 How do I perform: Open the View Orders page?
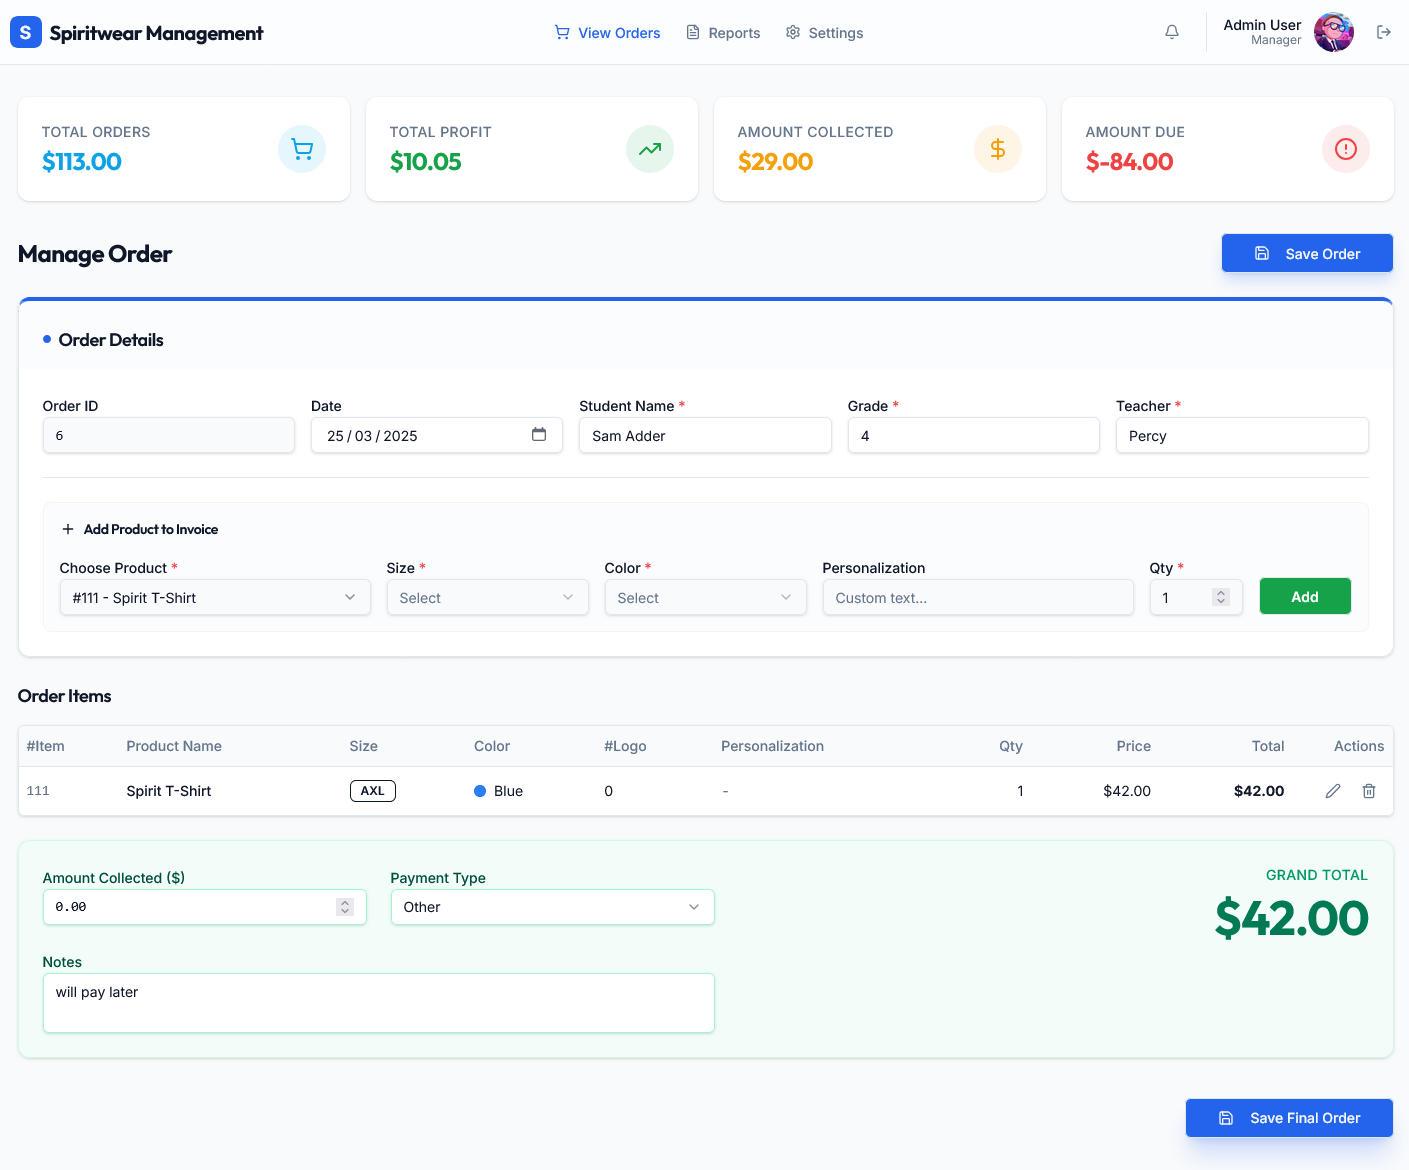(608, 33)
